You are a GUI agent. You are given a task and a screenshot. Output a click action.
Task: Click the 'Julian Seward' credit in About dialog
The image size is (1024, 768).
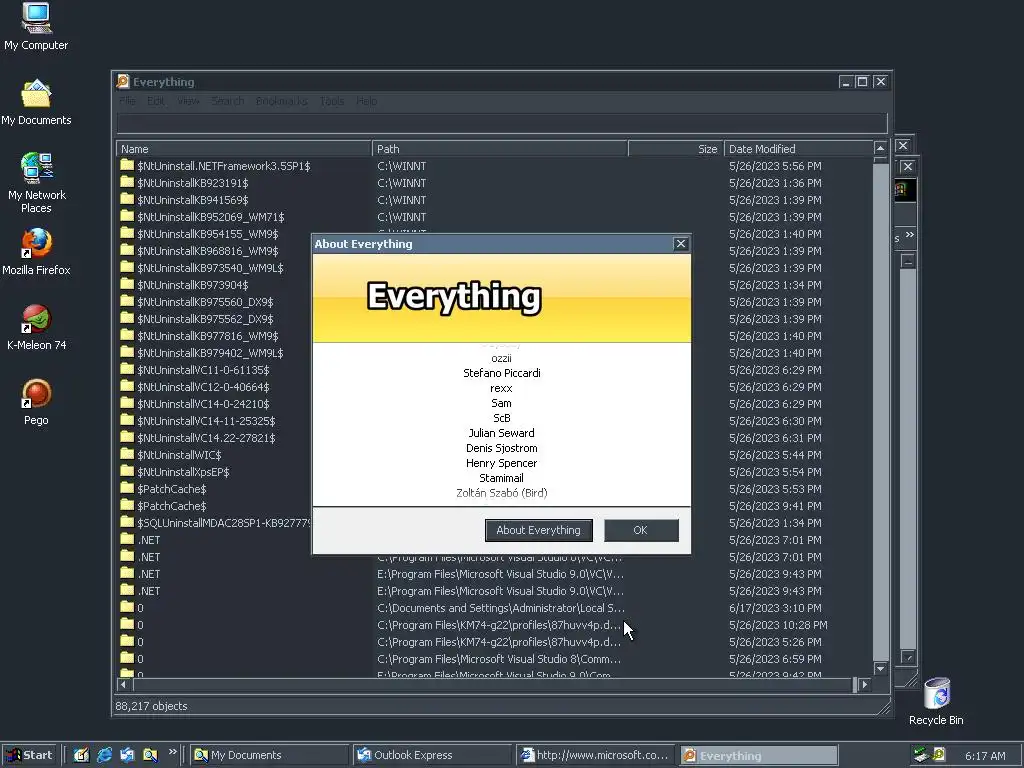click(x=502, y=433)
